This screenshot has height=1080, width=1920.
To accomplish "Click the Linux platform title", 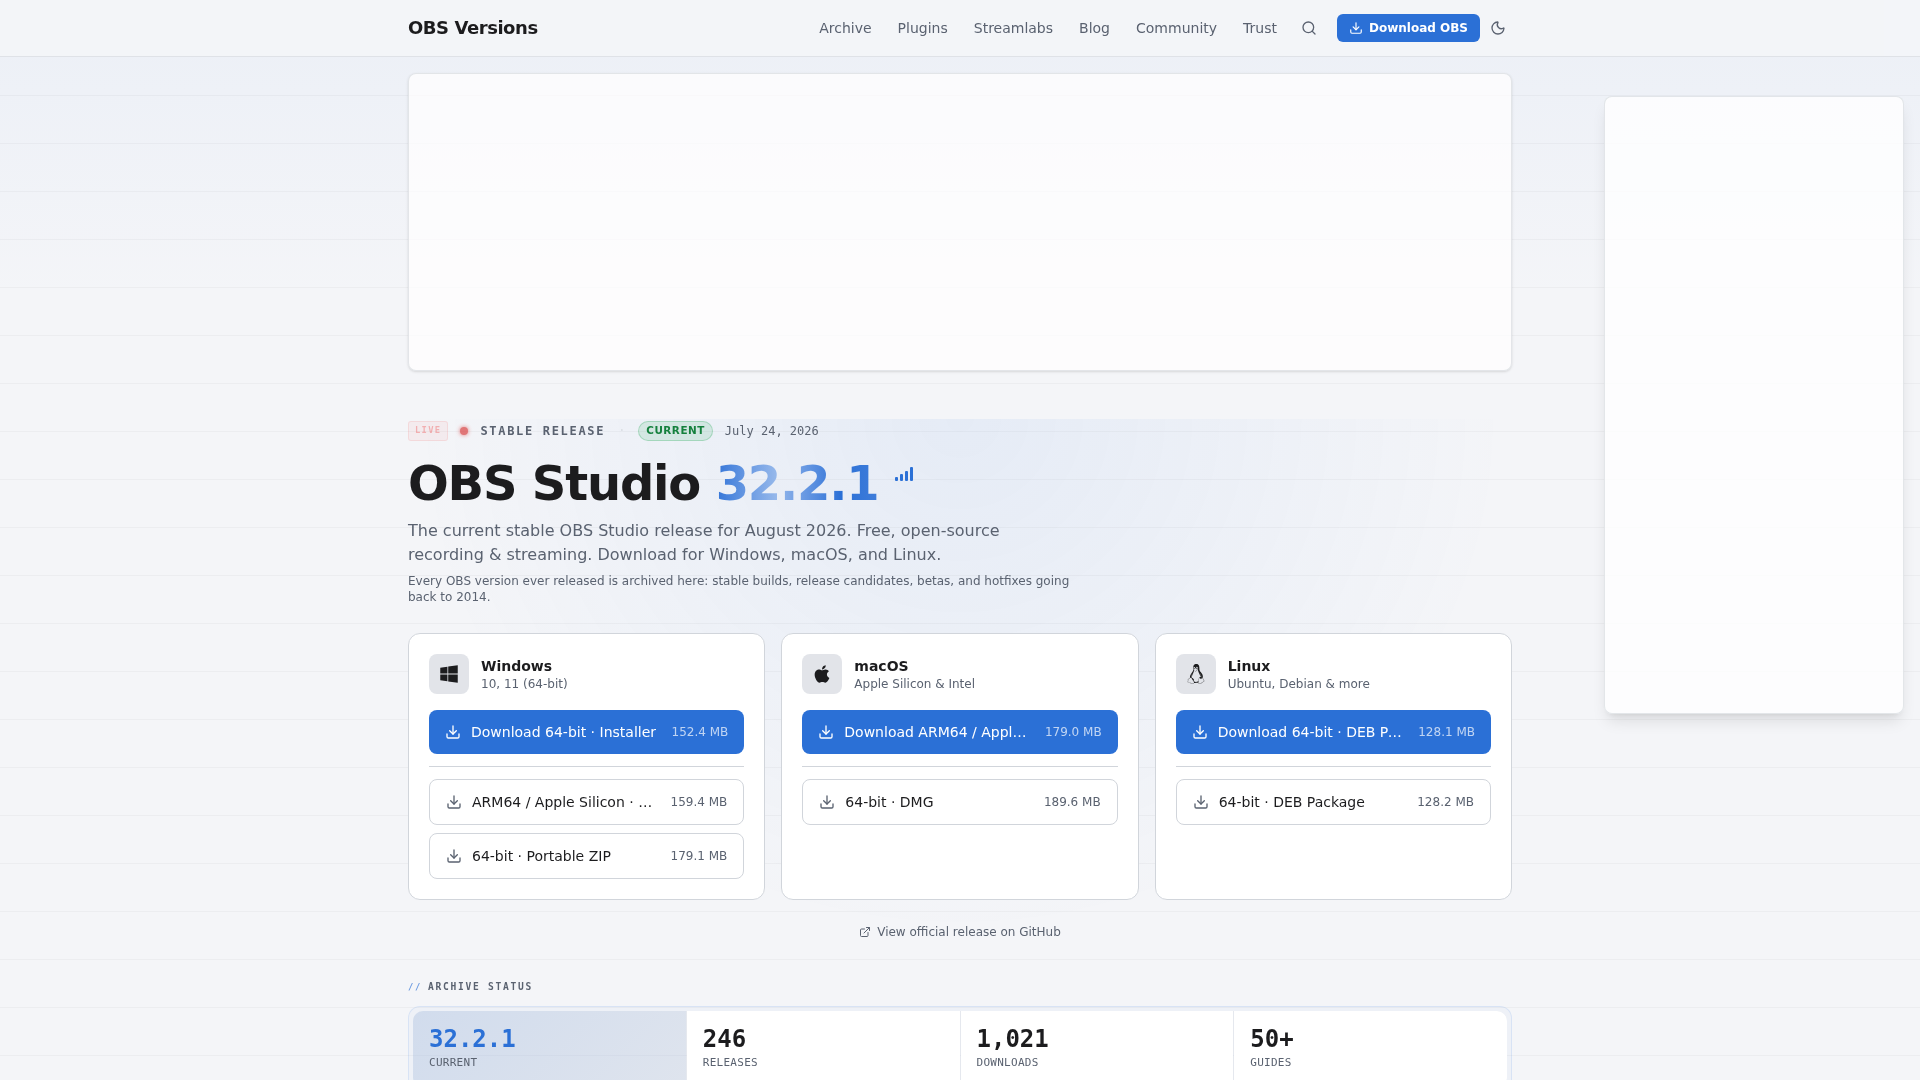I will click(x=1249, y=666).
